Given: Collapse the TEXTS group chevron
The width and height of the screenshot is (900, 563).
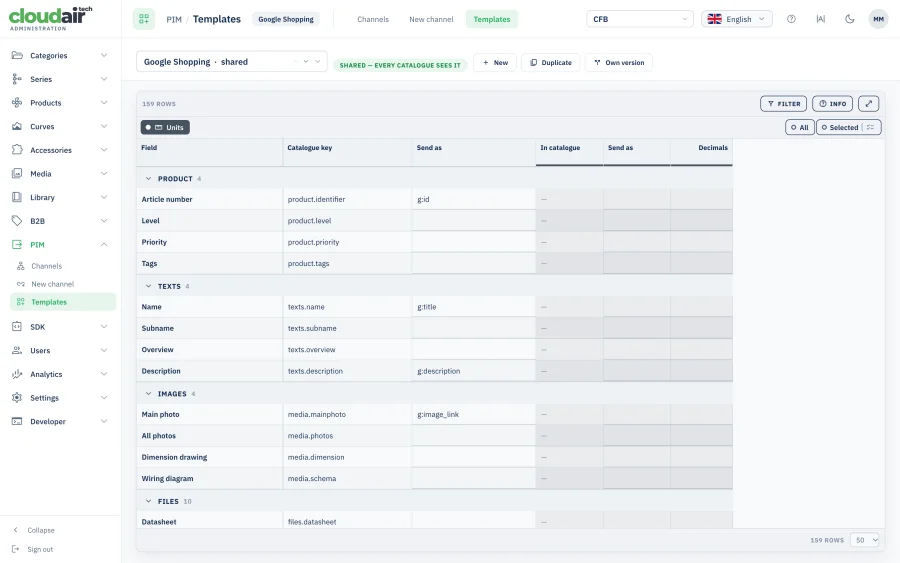Looking at the screenshot, I should coord(148,286).
